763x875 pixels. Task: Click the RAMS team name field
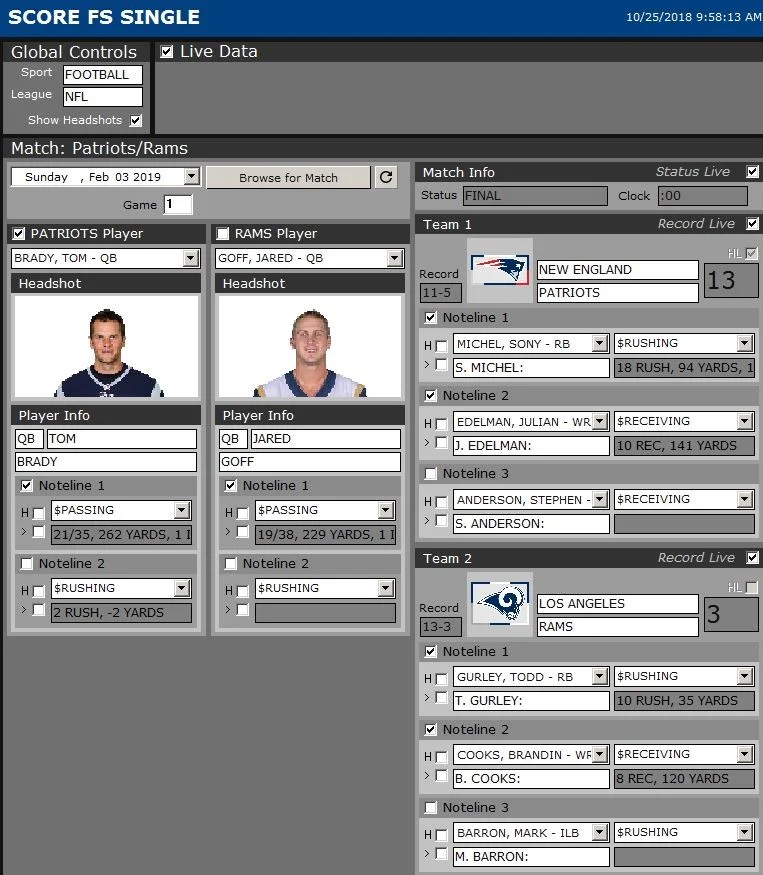coord(617,627)
